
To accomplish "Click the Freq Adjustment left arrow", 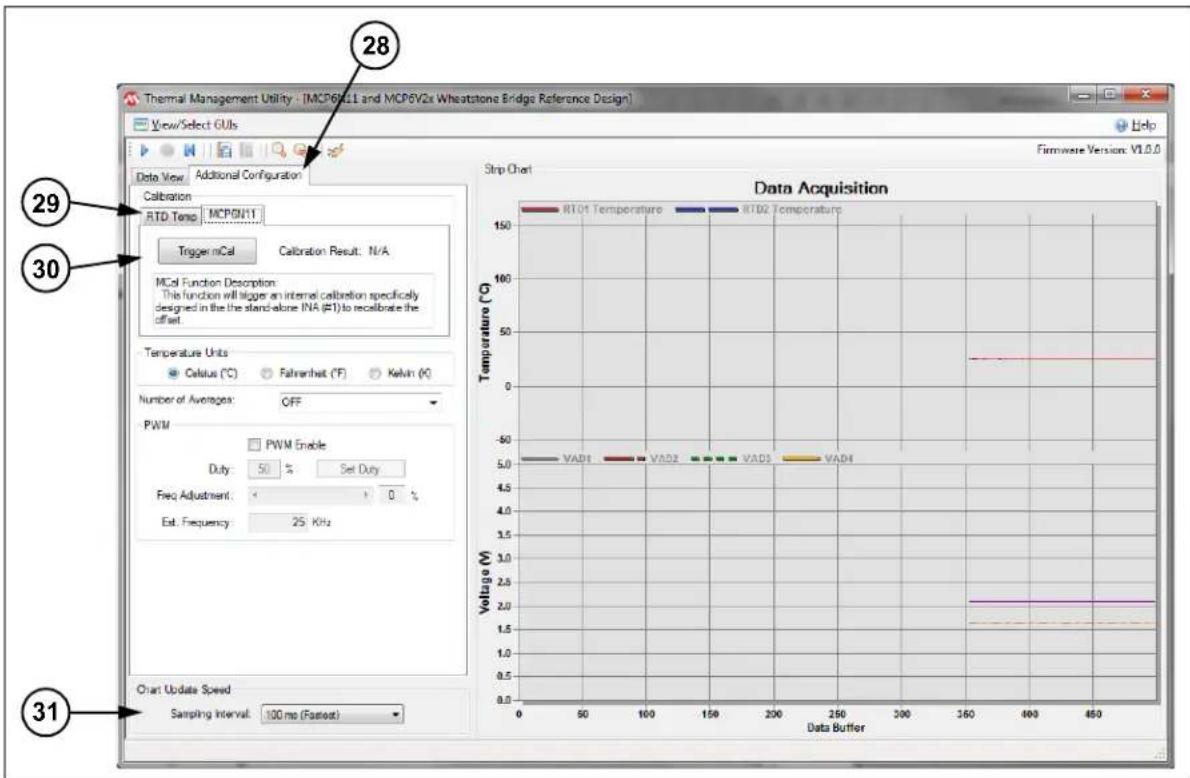I will [255, 495].
